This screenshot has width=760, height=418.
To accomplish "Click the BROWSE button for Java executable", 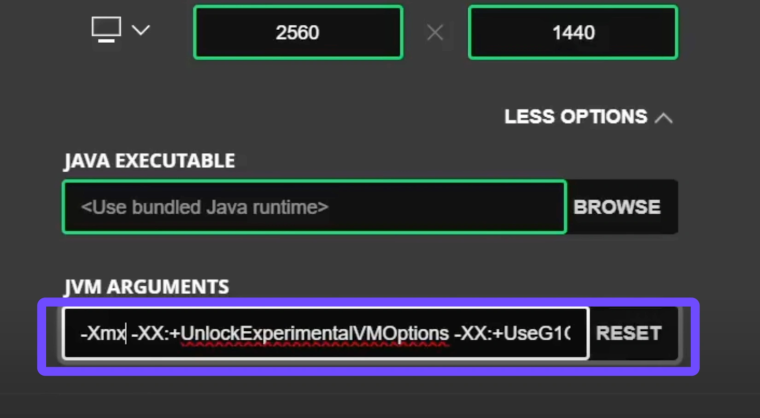I will [x=617, y=207].
